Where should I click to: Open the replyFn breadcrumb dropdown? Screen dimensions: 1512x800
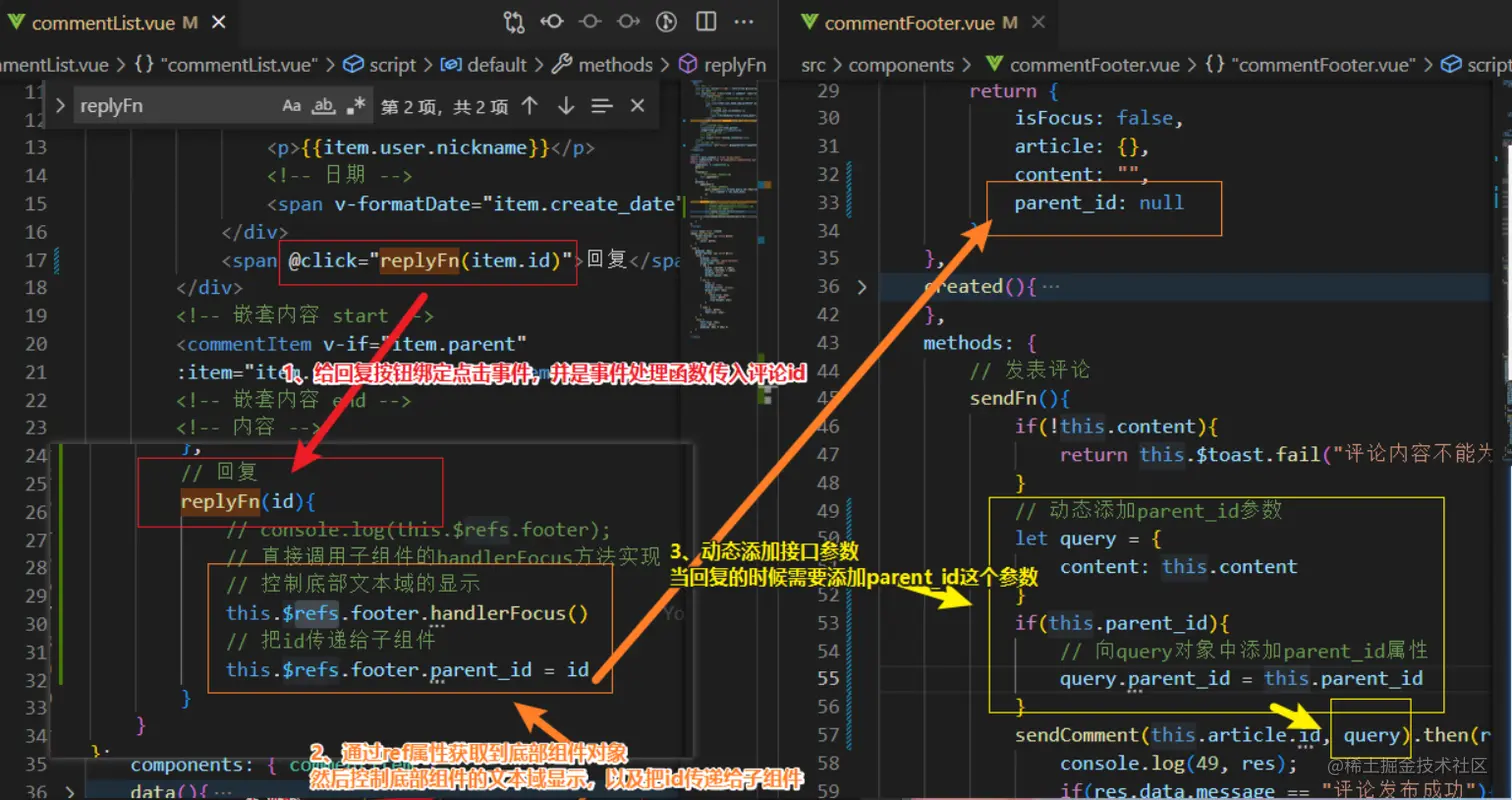[722, 65]
